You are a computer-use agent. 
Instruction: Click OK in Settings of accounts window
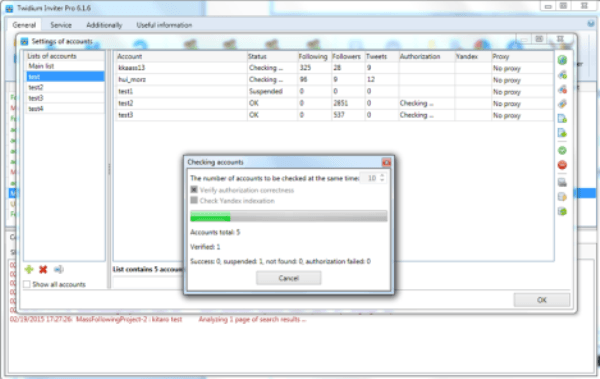click(541, 300)
